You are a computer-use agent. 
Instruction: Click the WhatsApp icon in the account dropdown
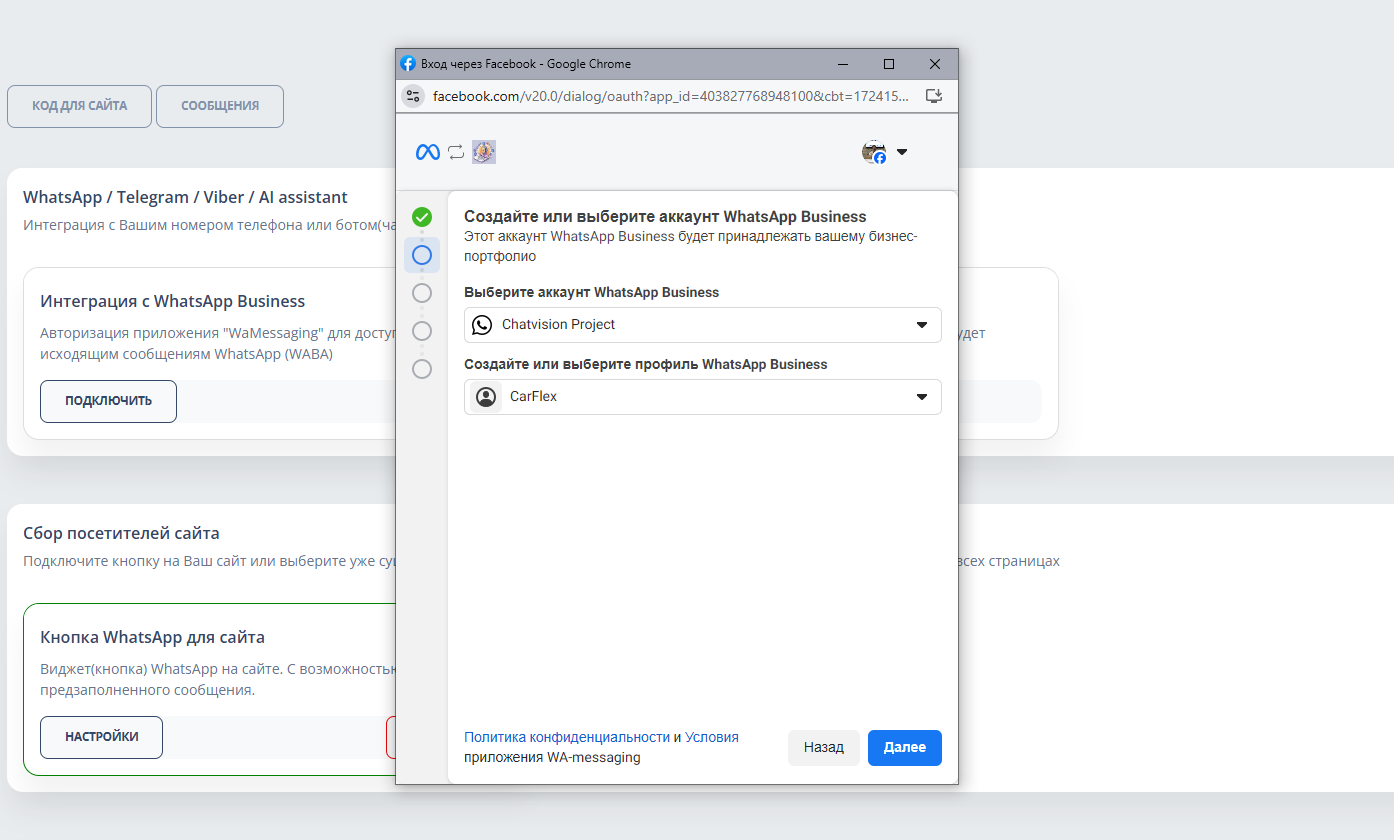(482, 325)
